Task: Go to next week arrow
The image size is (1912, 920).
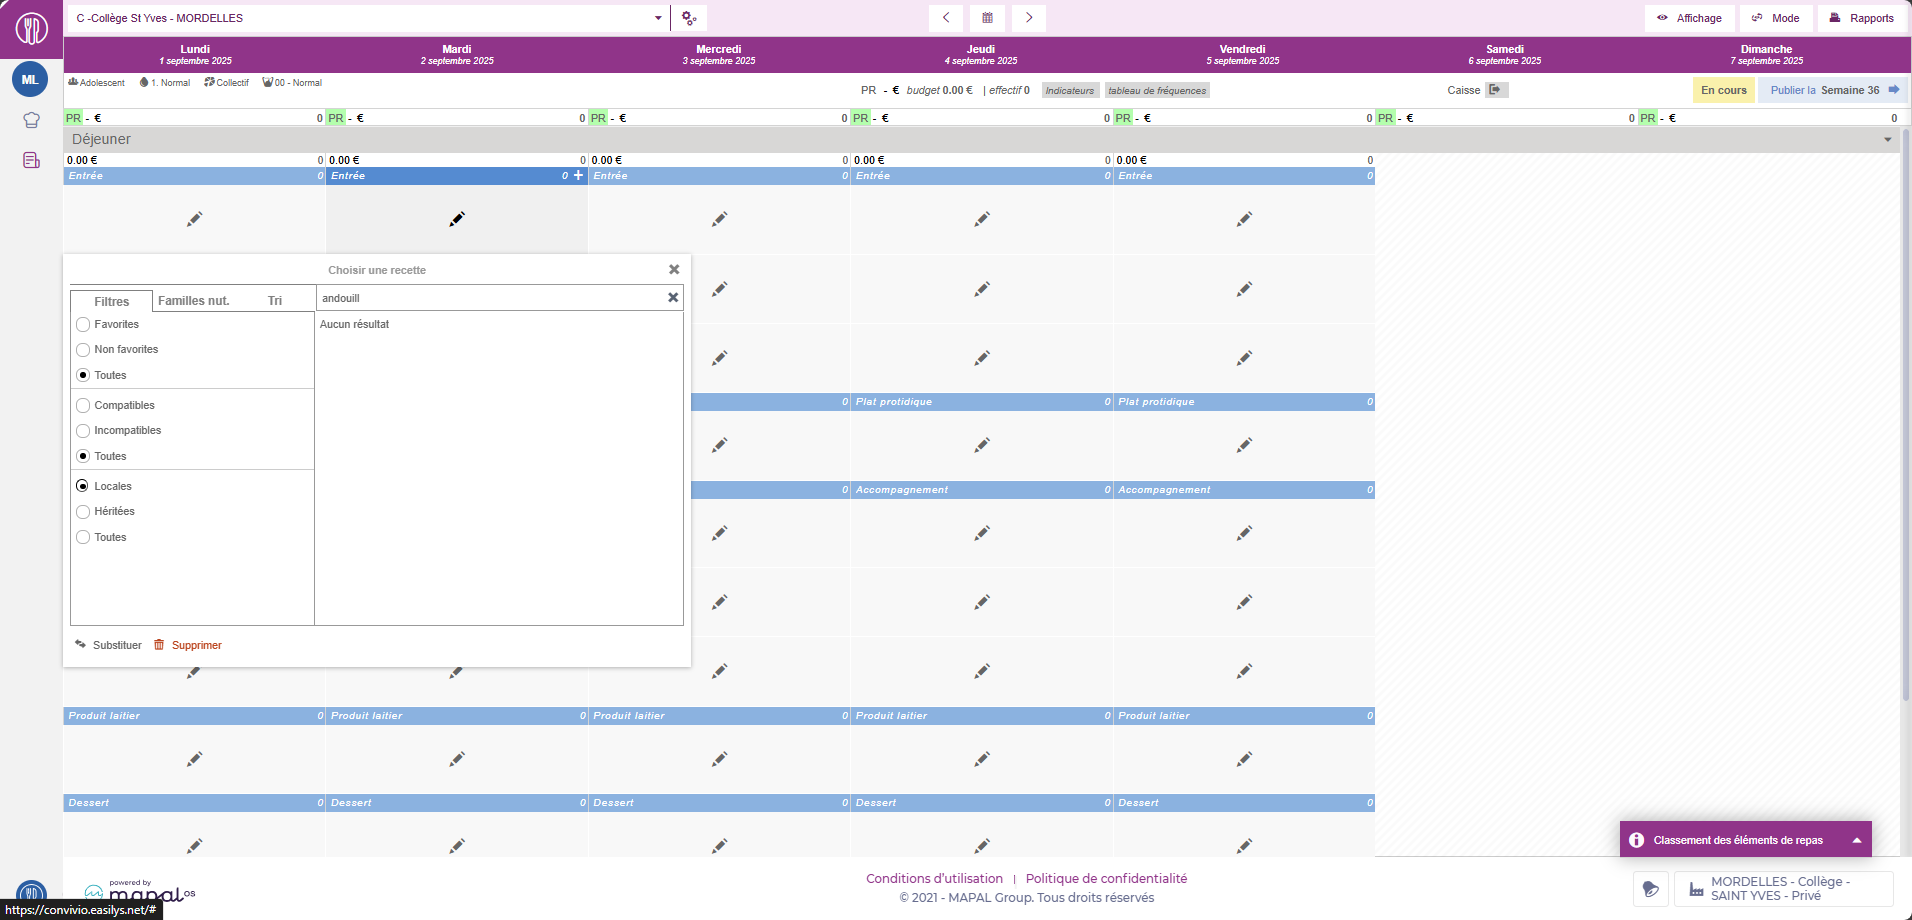Action: [x=1029, y=18]
